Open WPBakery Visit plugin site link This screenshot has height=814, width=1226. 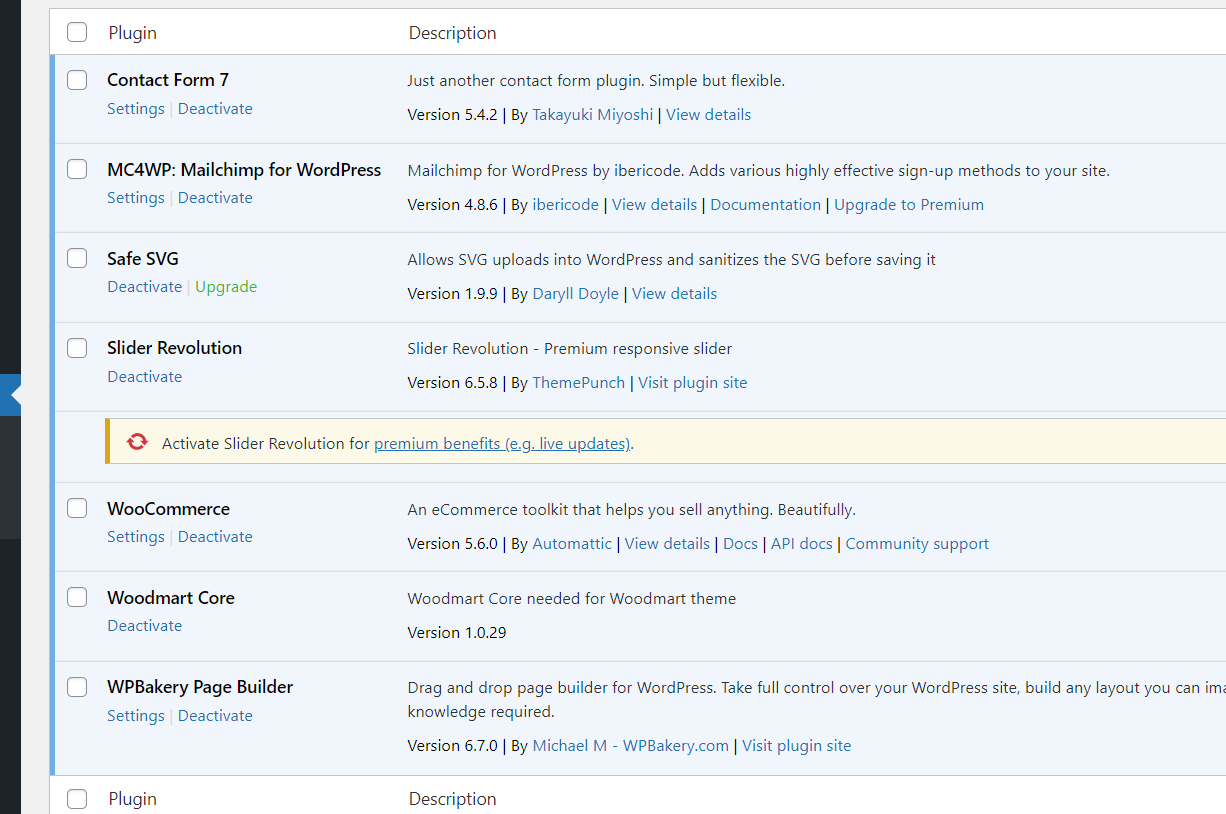click(x=797, y=746)
